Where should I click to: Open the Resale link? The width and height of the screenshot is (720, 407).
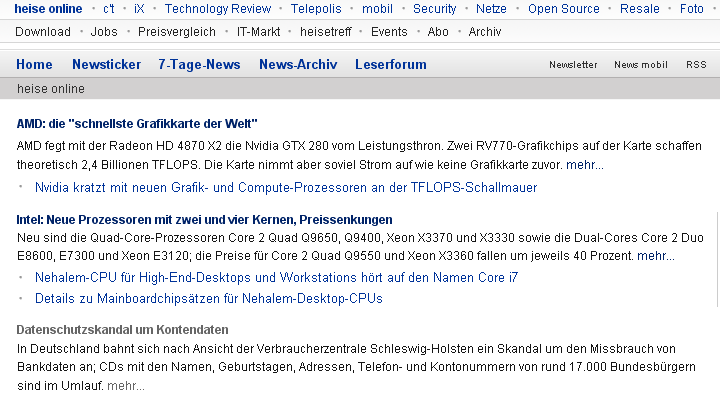[x=640, y=9]
